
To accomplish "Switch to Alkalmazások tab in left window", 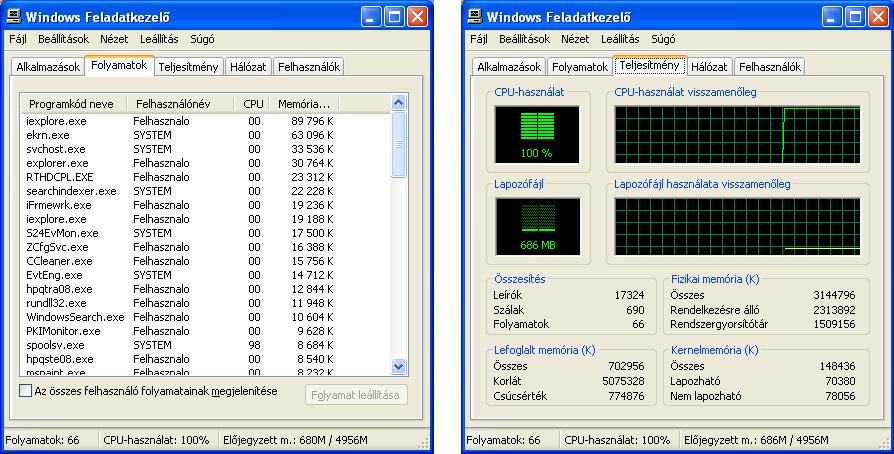I will tap(48, 67).
